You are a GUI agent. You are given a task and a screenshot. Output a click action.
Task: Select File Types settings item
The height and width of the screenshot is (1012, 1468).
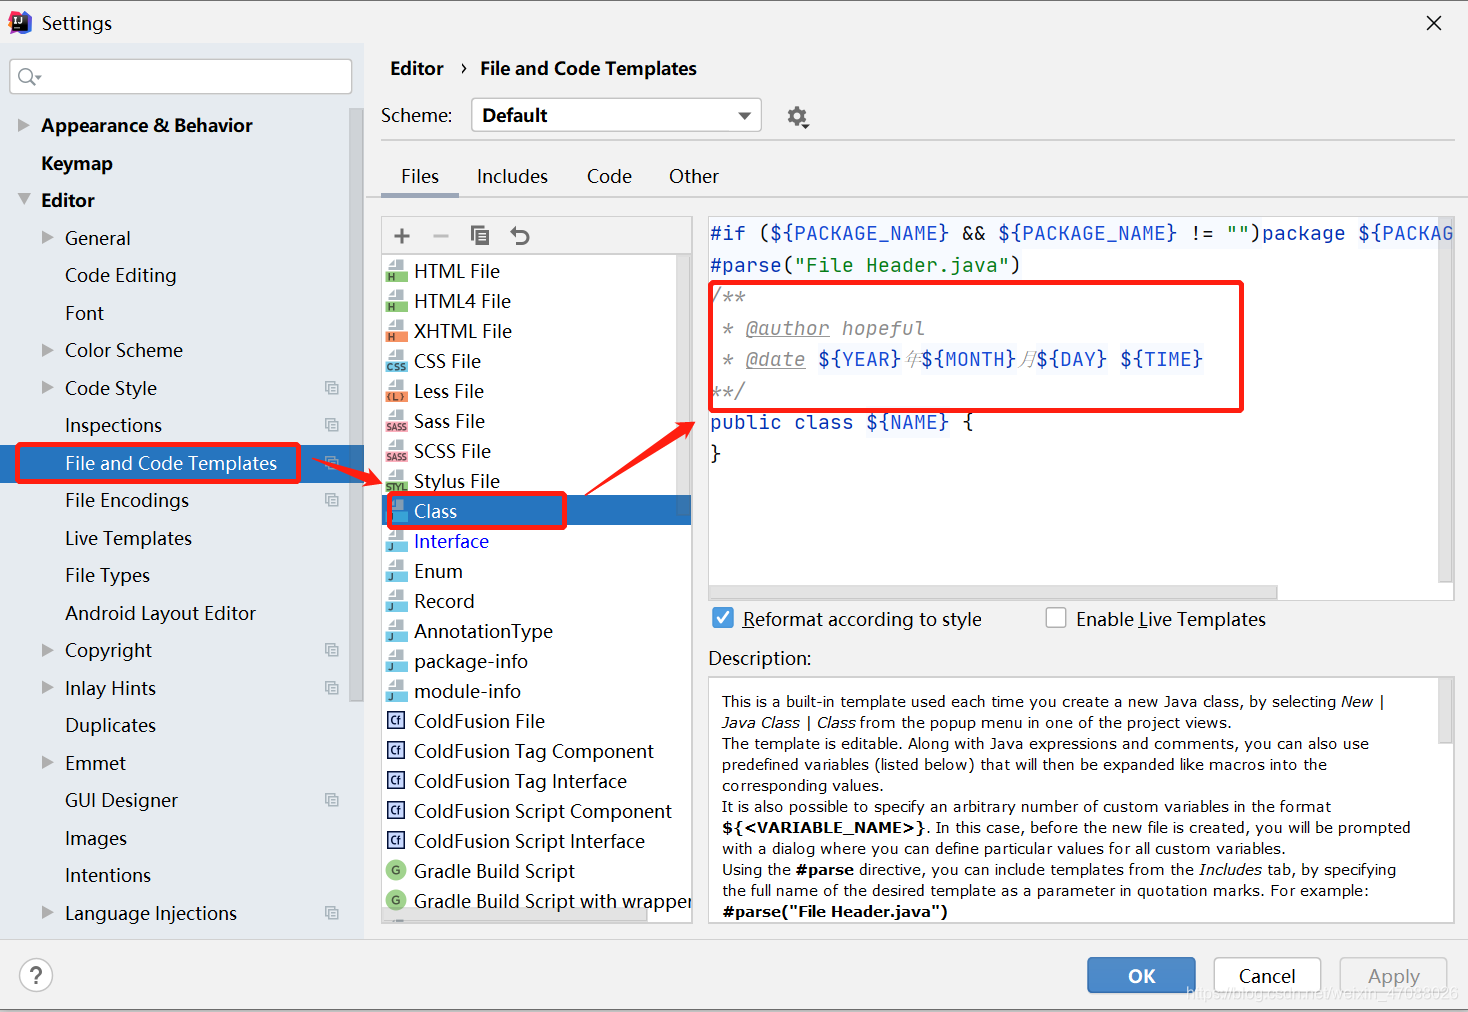coord(107,575)
